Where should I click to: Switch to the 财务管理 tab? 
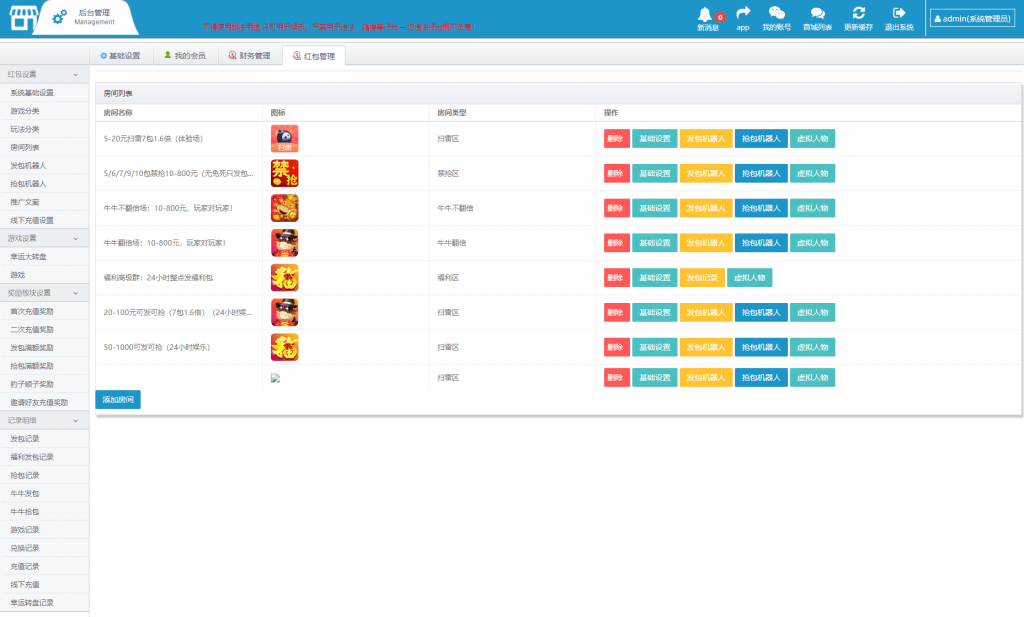click(x=249, y=56)
